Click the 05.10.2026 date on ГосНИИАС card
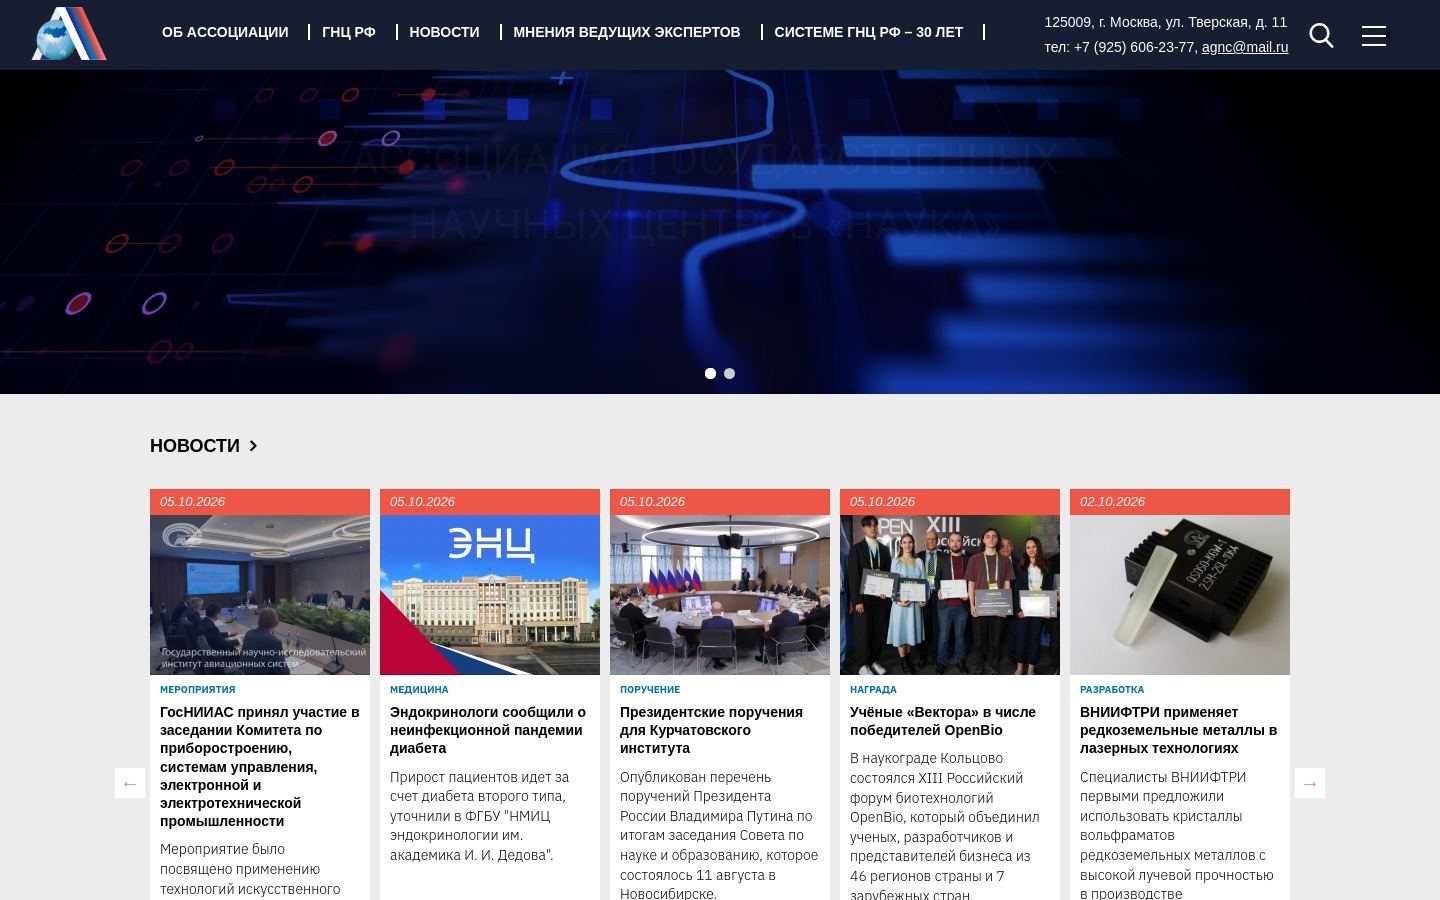 [192, 502]
